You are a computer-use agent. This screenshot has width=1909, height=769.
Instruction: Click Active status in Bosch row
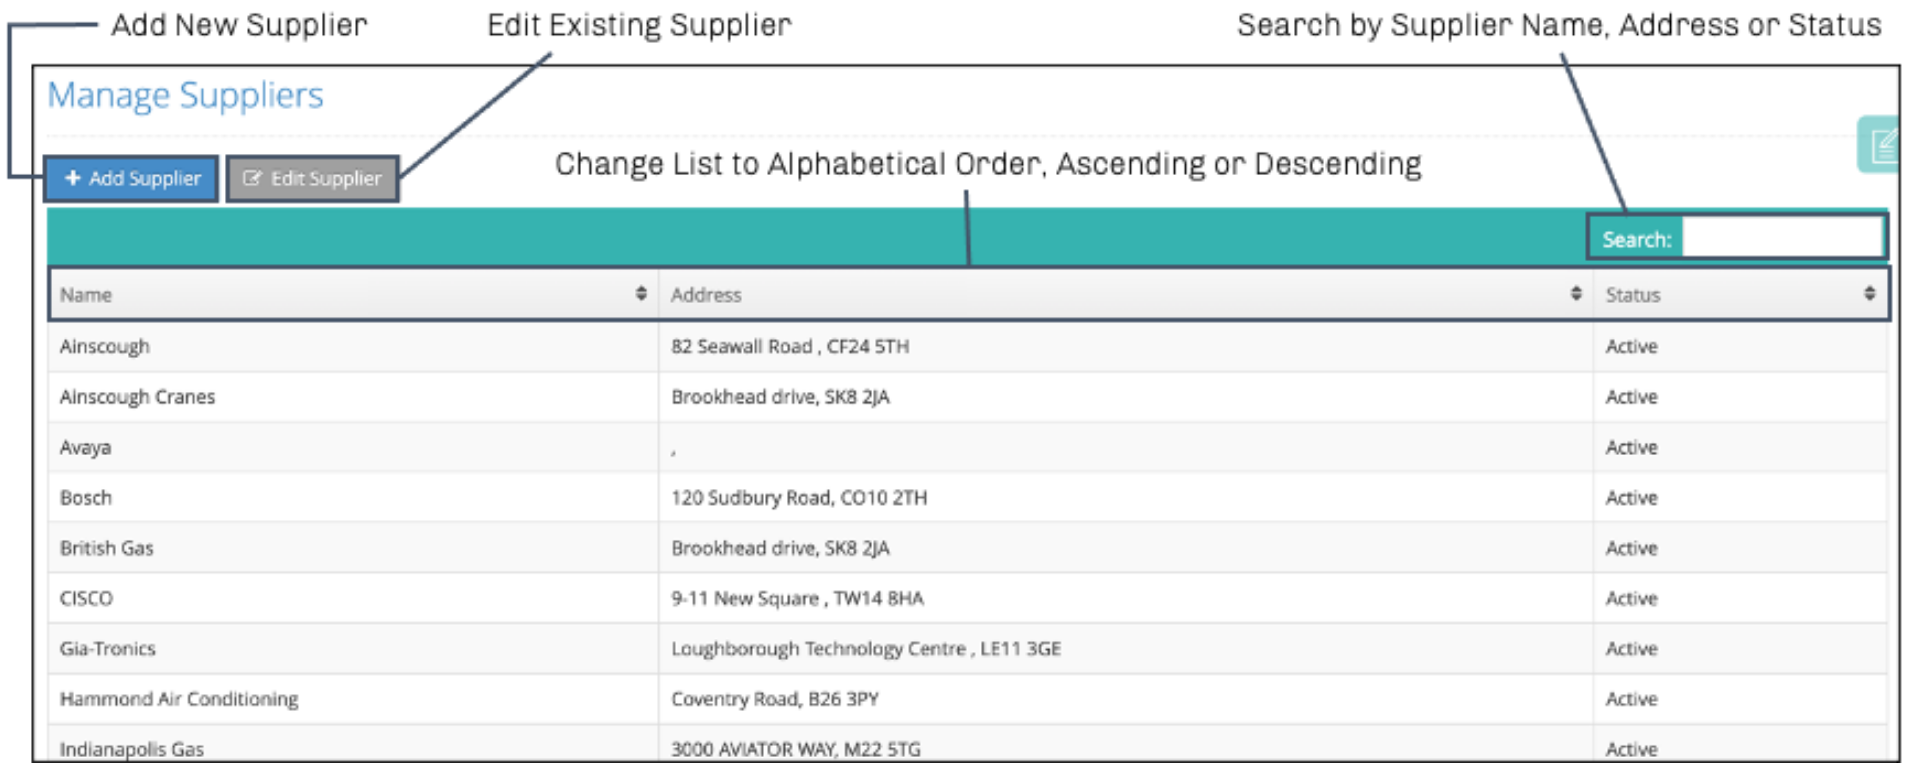(1631, 497)
